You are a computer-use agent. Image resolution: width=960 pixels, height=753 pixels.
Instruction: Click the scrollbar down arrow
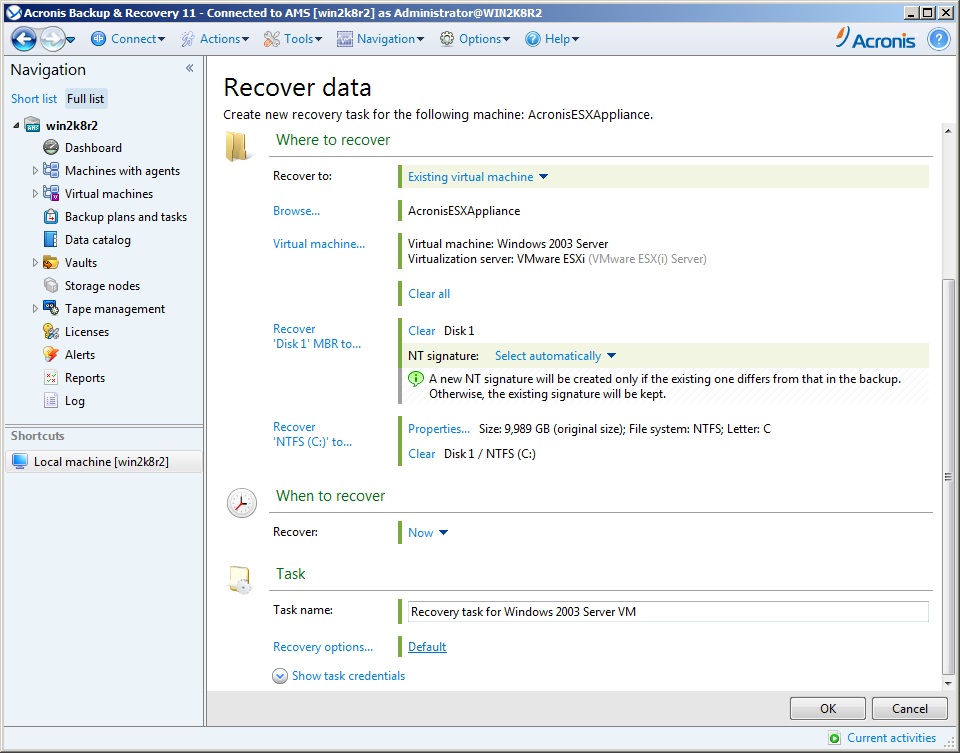click(948, 684)
